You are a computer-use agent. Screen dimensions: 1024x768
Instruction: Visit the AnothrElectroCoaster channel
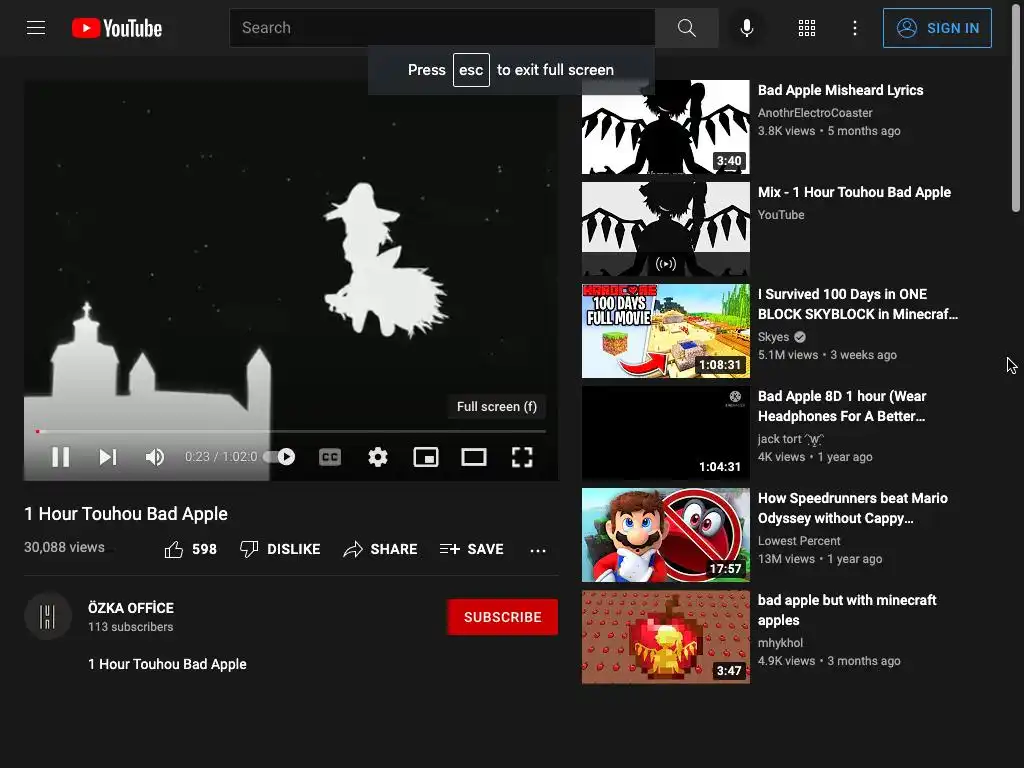coord(815,113)
